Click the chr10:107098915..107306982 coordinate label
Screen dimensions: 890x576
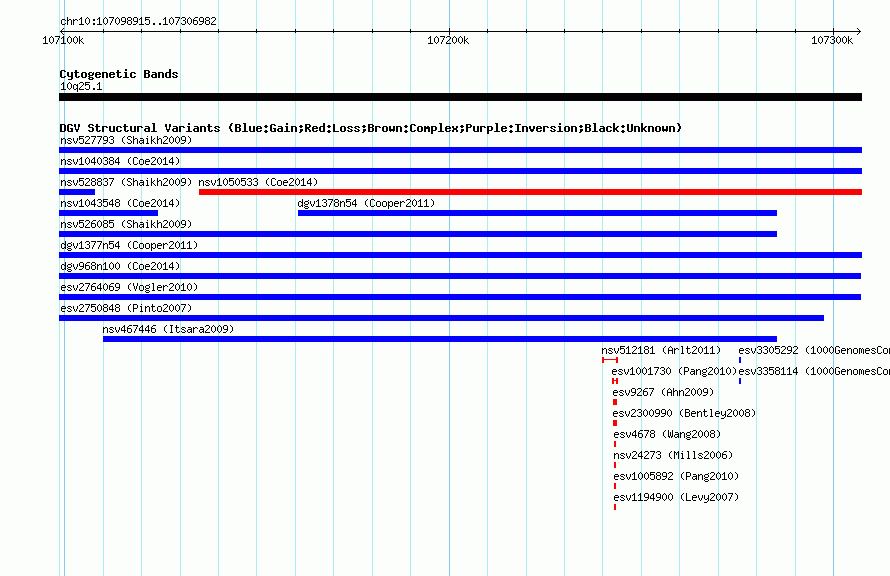138,21
